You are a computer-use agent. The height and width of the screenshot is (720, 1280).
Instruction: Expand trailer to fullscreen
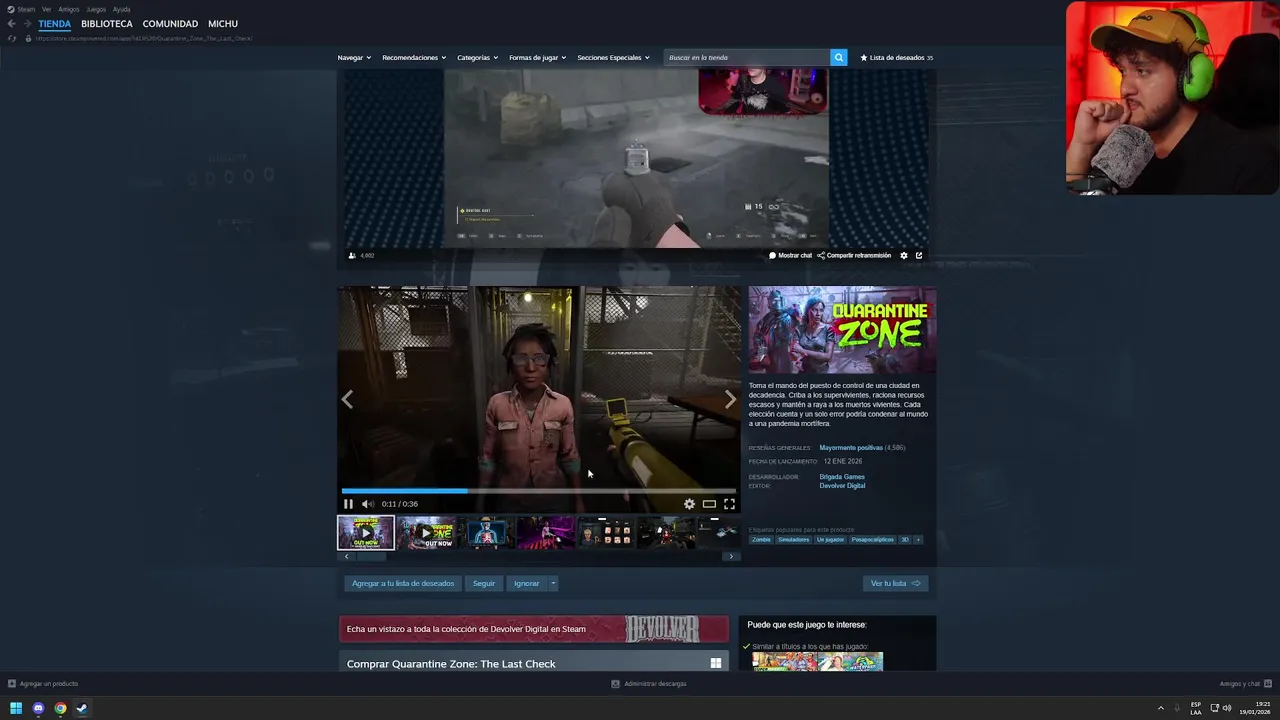[x=729, y=504]
